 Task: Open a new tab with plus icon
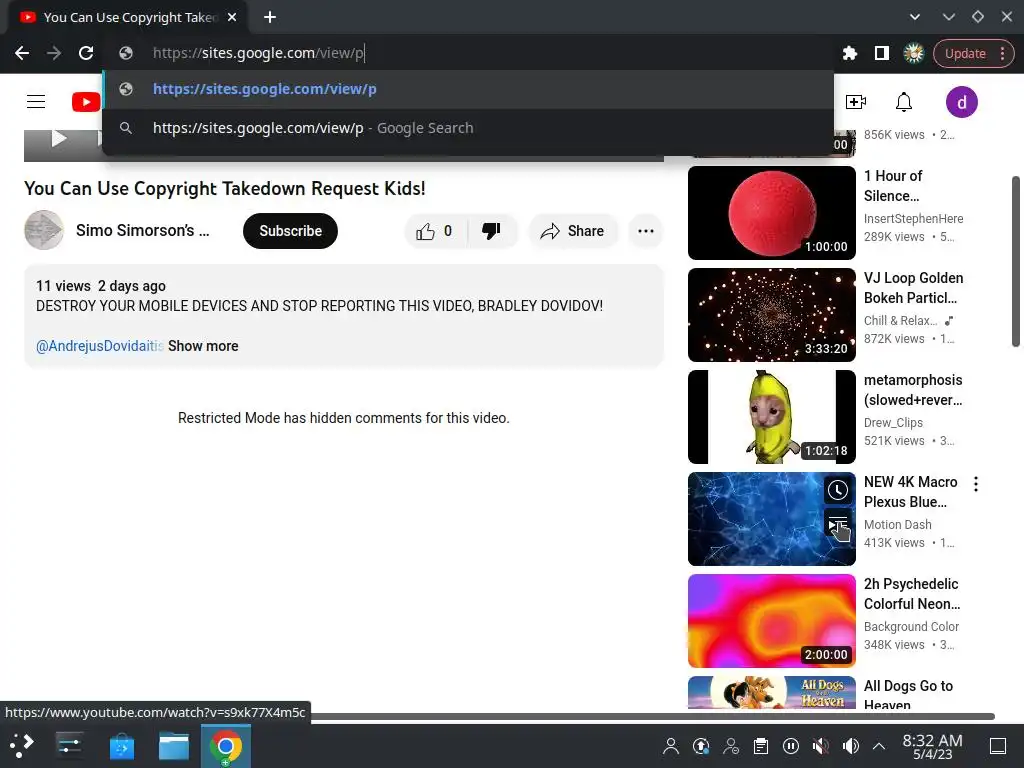click(x=270, y=17)
